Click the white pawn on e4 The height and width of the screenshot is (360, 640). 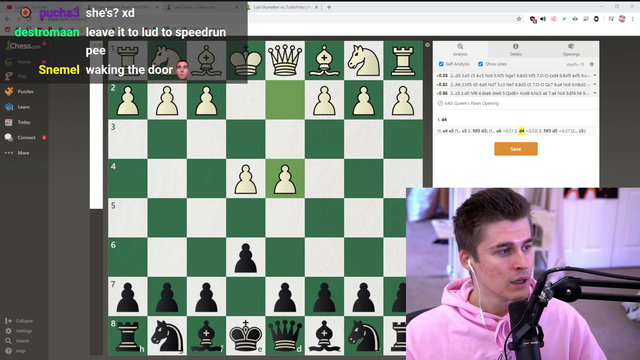tap(245, 178)
